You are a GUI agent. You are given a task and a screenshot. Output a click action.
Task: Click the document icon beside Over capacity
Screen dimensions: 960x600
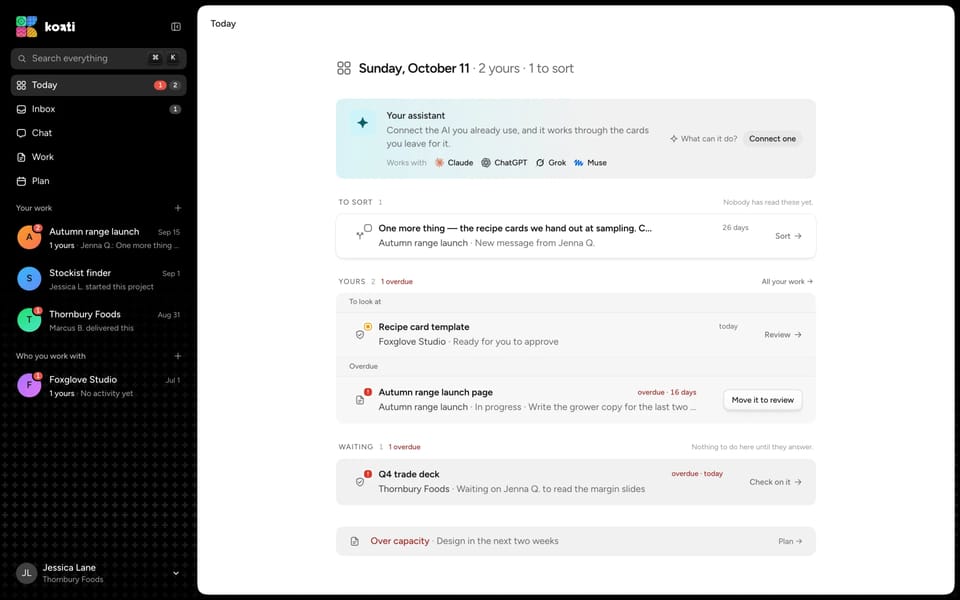click(354, 541)
